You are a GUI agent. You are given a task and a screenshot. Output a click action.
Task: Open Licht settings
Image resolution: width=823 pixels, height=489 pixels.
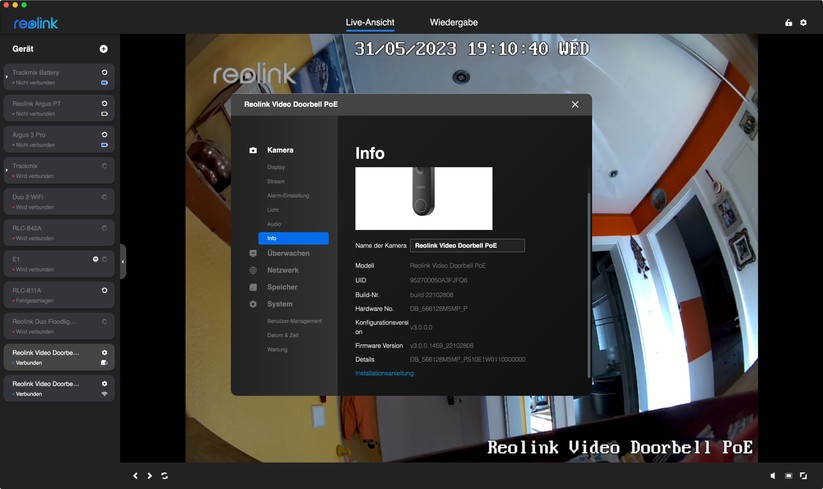click(x=273, y=209)
